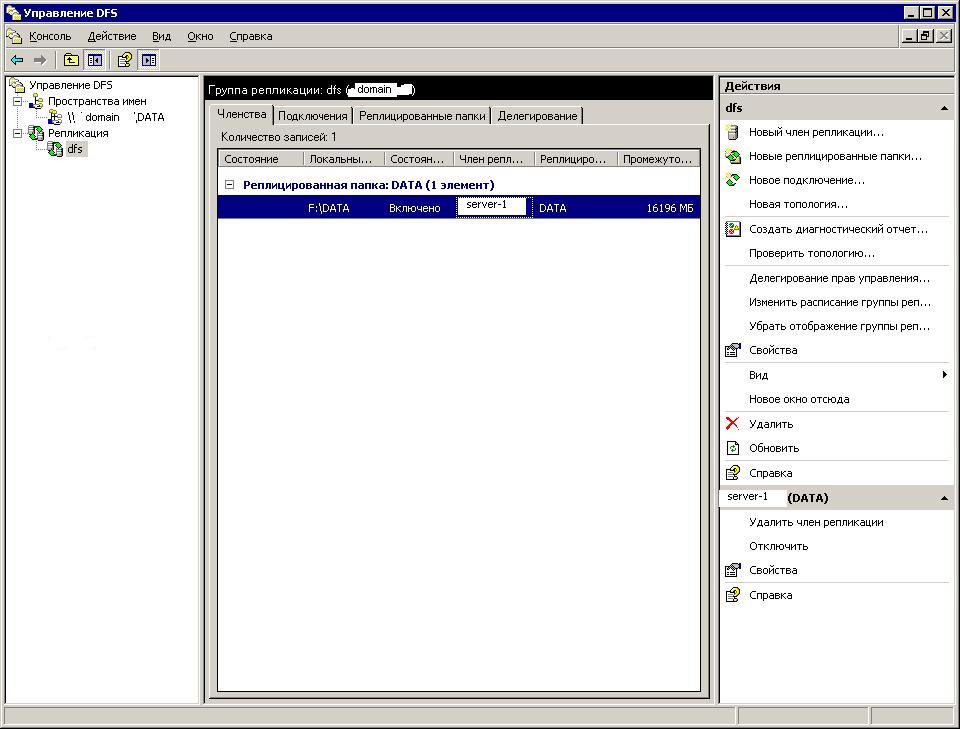
Task: Click the Свойства icon in server-1 section
Action: click(x=733, y=570)
